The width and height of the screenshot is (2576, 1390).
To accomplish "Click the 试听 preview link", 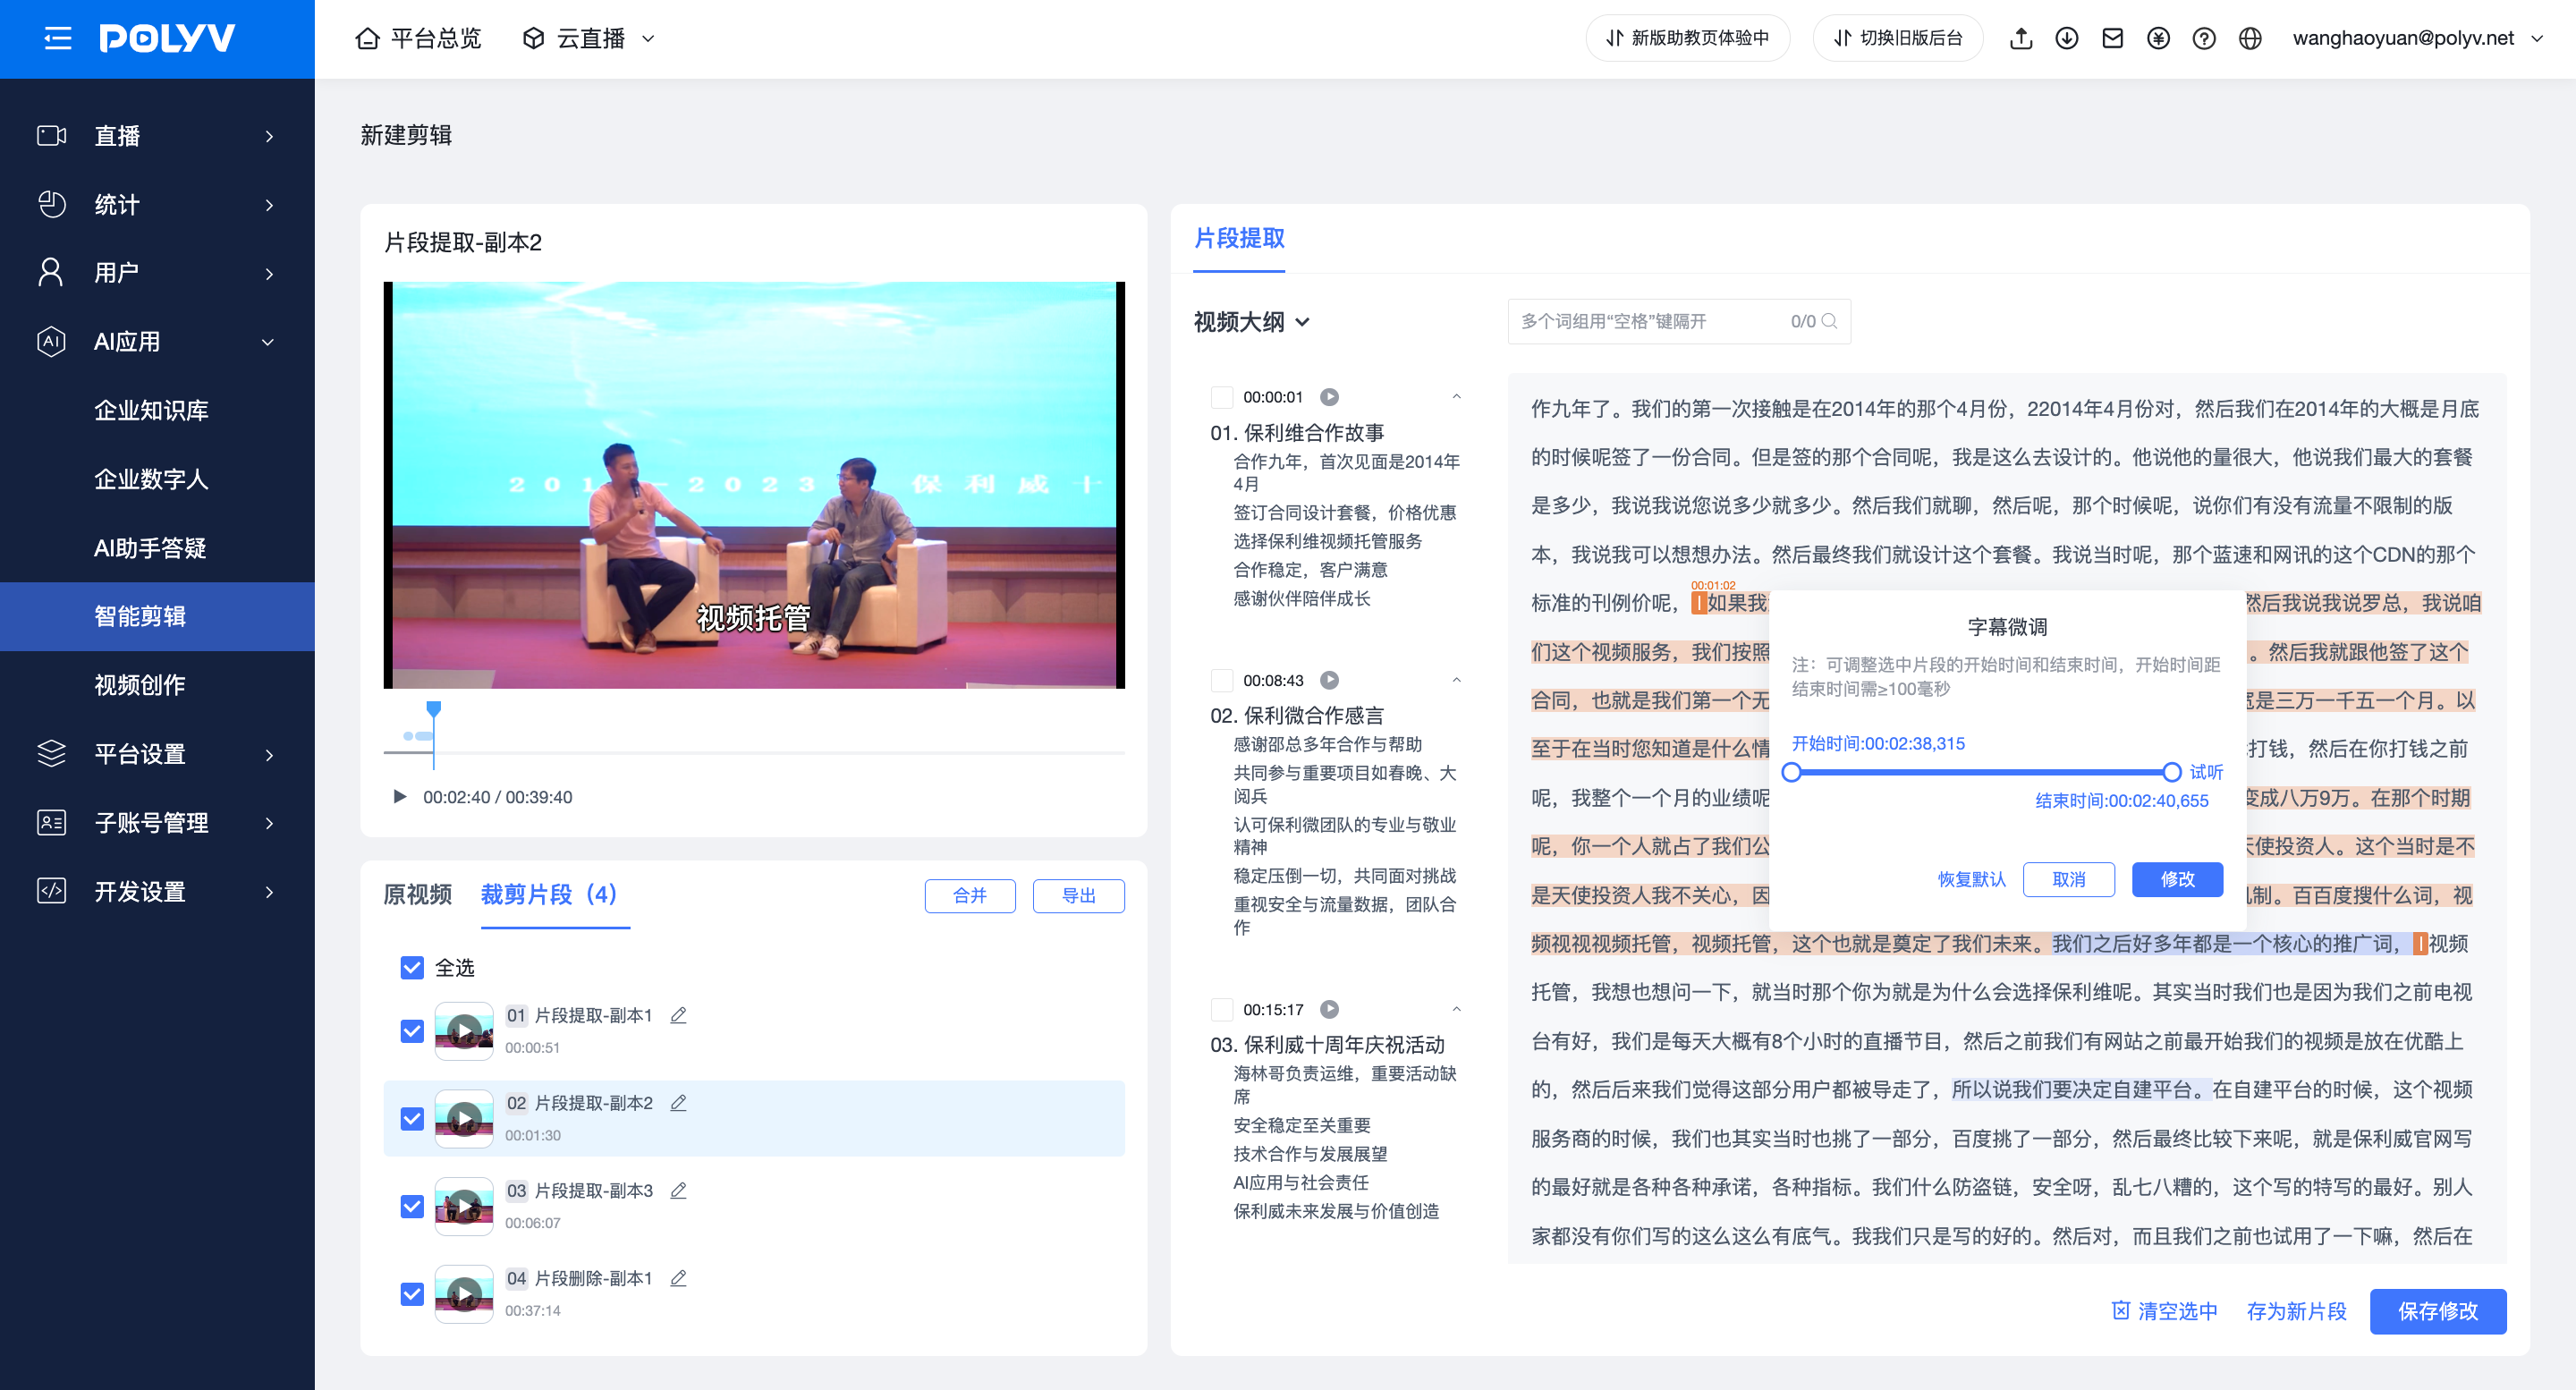I will [x=2206, y=772].
